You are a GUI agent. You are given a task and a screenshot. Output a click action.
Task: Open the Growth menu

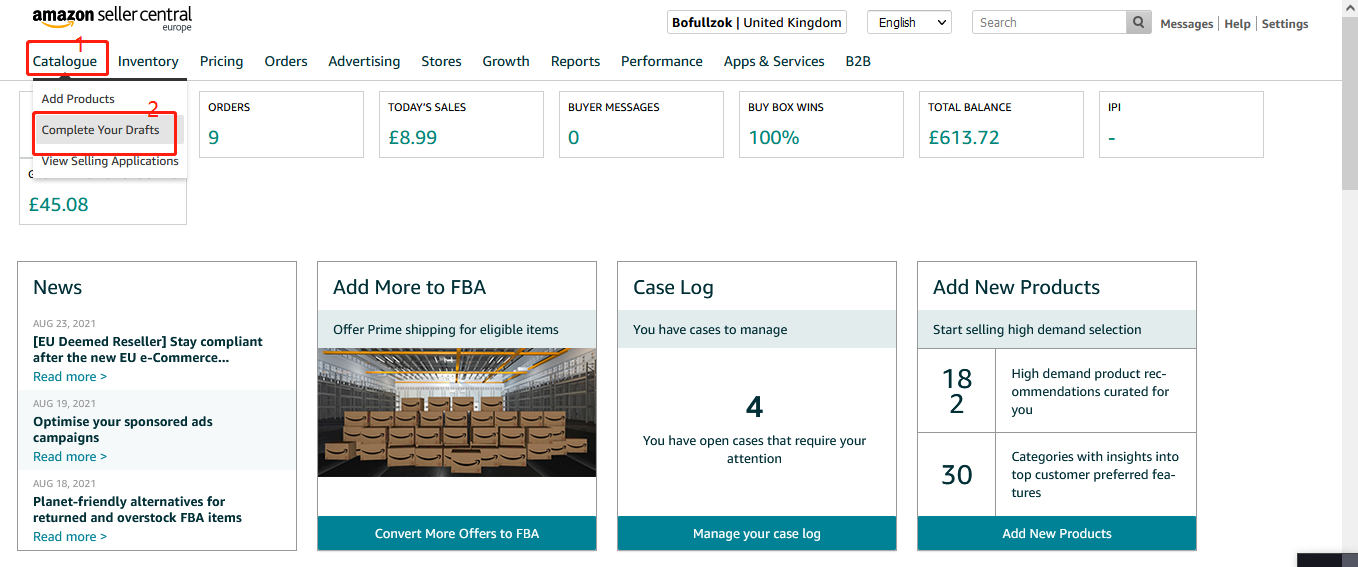pyautogui.click(x=506, y=61)
